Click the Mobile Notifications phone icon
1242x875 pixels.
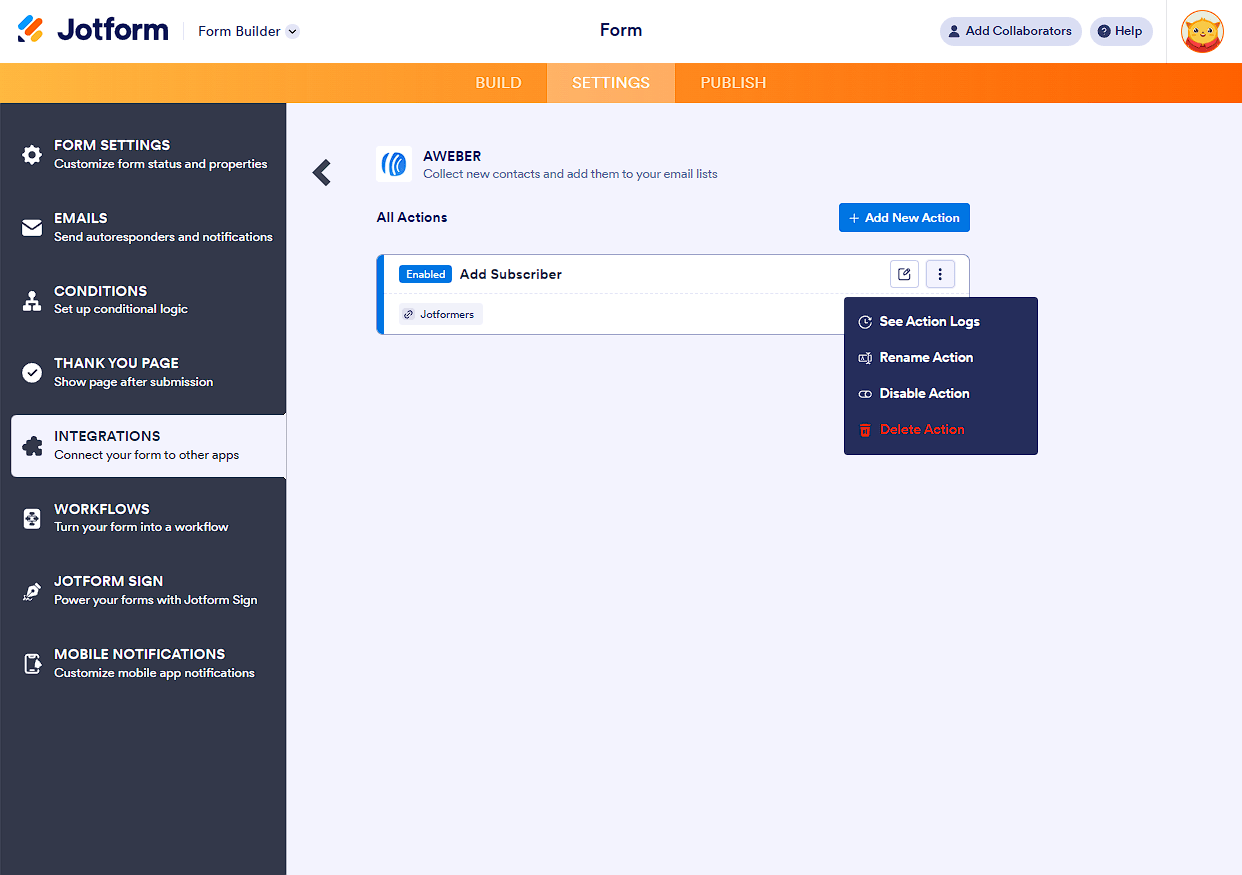point(32,664)
